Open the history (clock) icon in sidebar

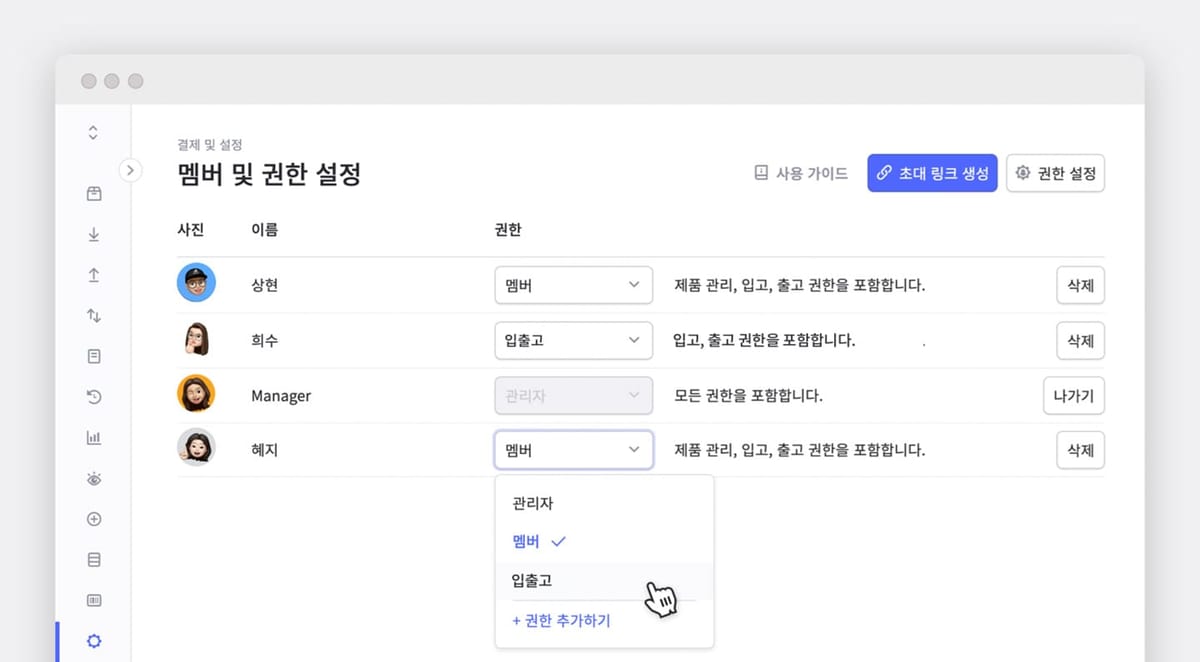tap(93, 397)
